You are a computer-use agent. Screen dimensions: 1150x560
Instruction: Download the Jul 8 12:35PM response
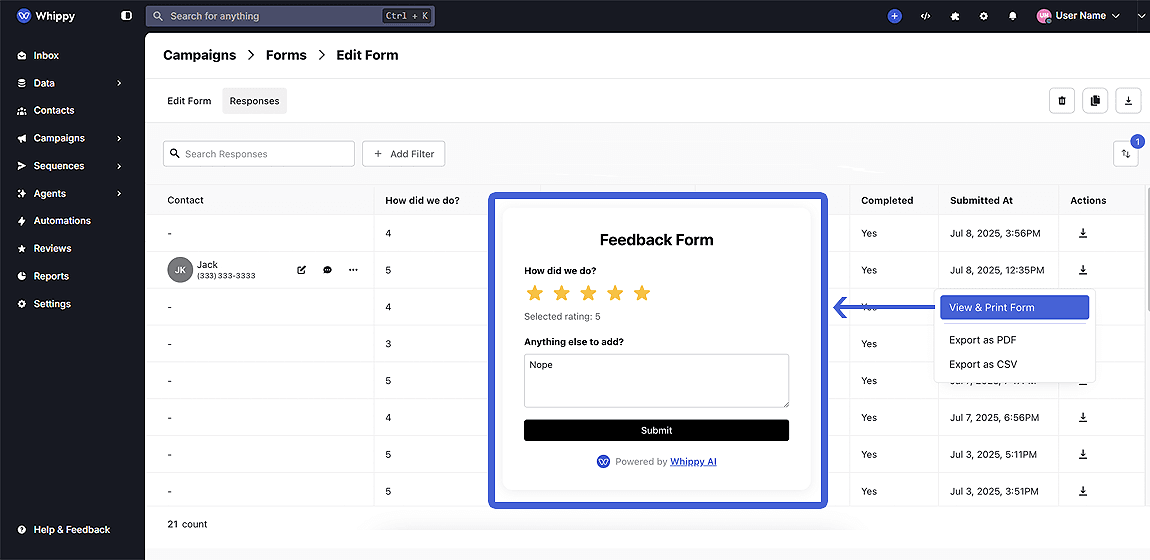click(1083, 270)
